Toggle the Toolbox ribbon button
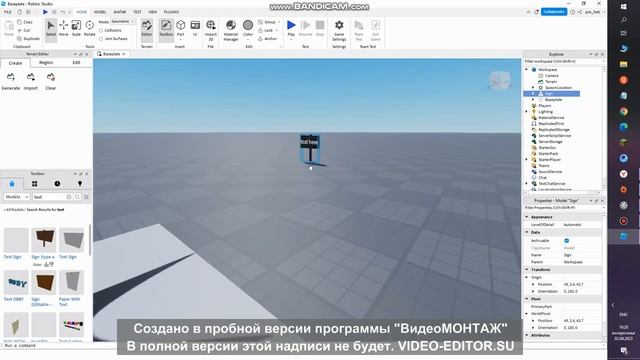The width and height of the screenshot is (640, 360). coord(166,29)
